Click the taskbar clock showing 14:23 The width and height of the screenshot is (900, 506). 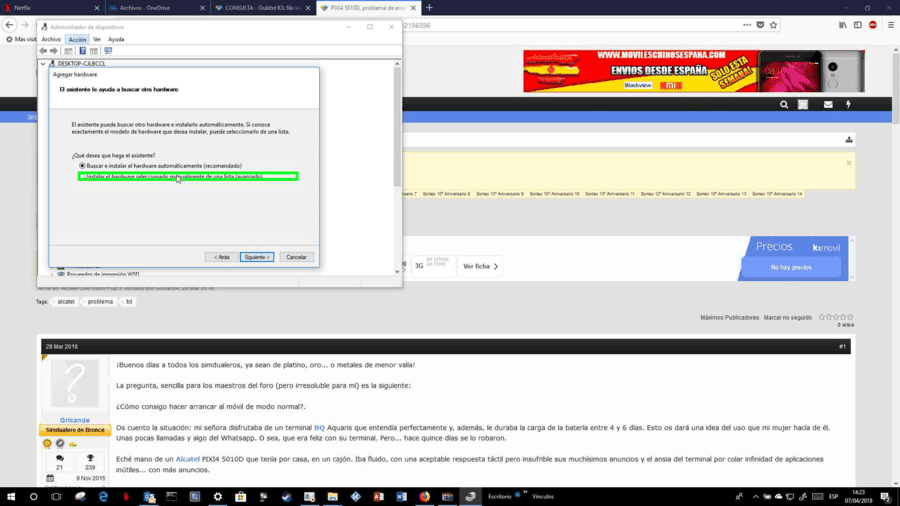(x=858, y=496)
